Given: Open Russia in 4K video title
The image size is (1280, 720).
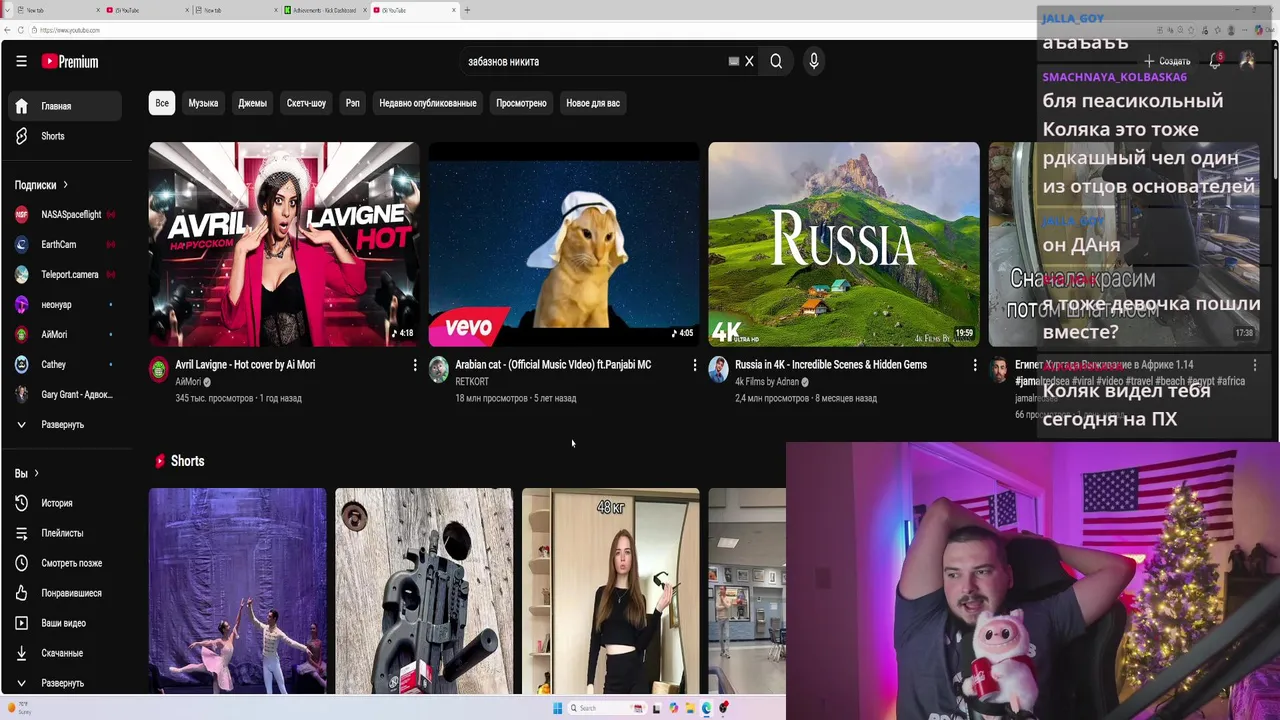Looking at the screenshot, I should (831, 365).
